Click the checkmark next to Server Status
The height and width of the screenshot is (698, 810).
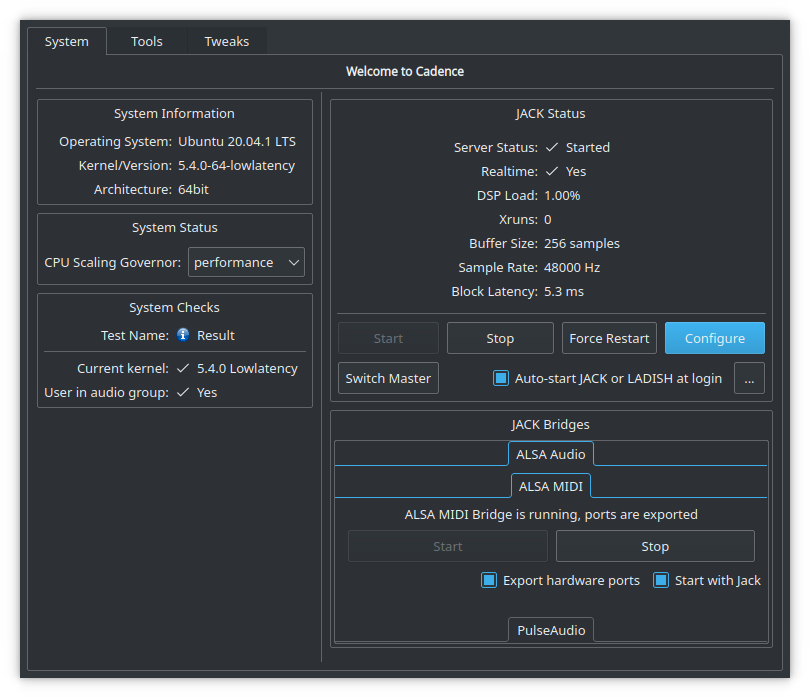(554, 147)
